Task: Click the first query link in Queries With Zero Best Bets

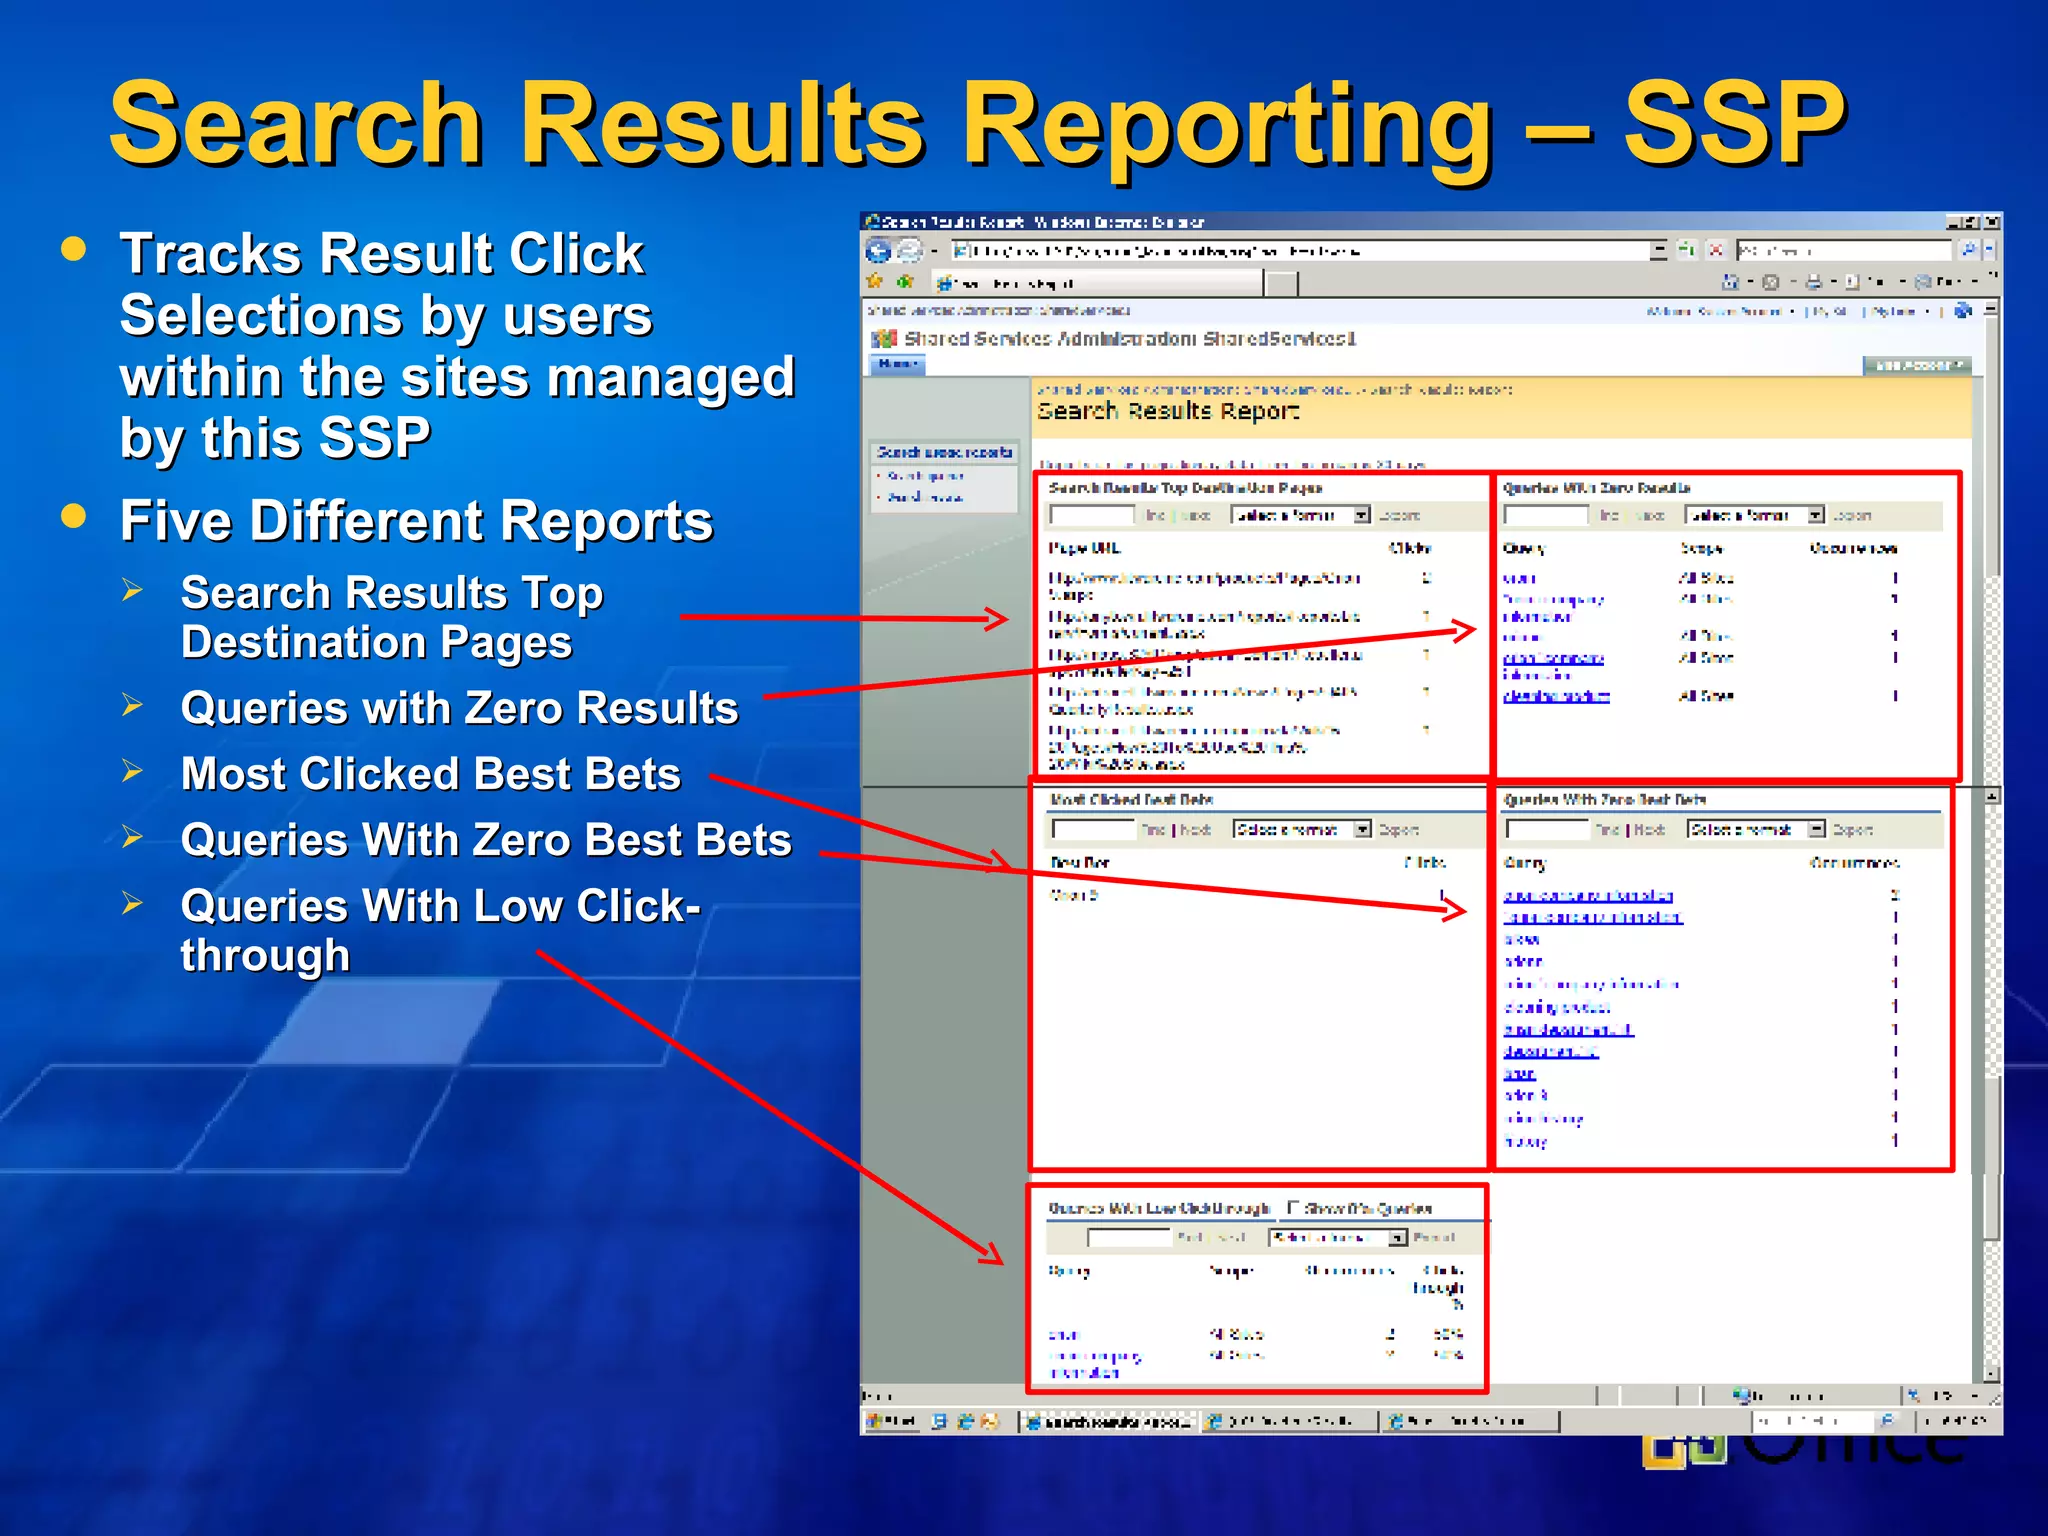Action: 1588,895
